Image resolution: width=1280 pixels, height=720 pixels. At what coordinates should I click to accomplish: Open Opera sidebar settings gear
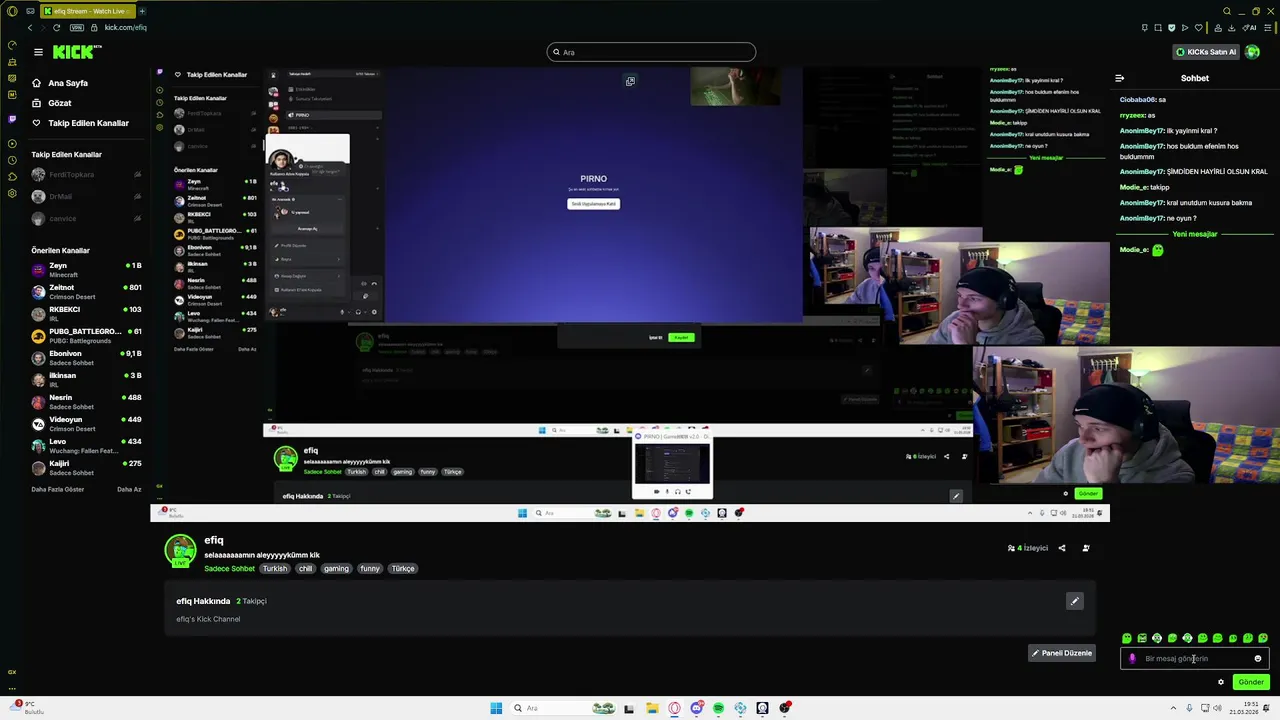tap(12, 193)
